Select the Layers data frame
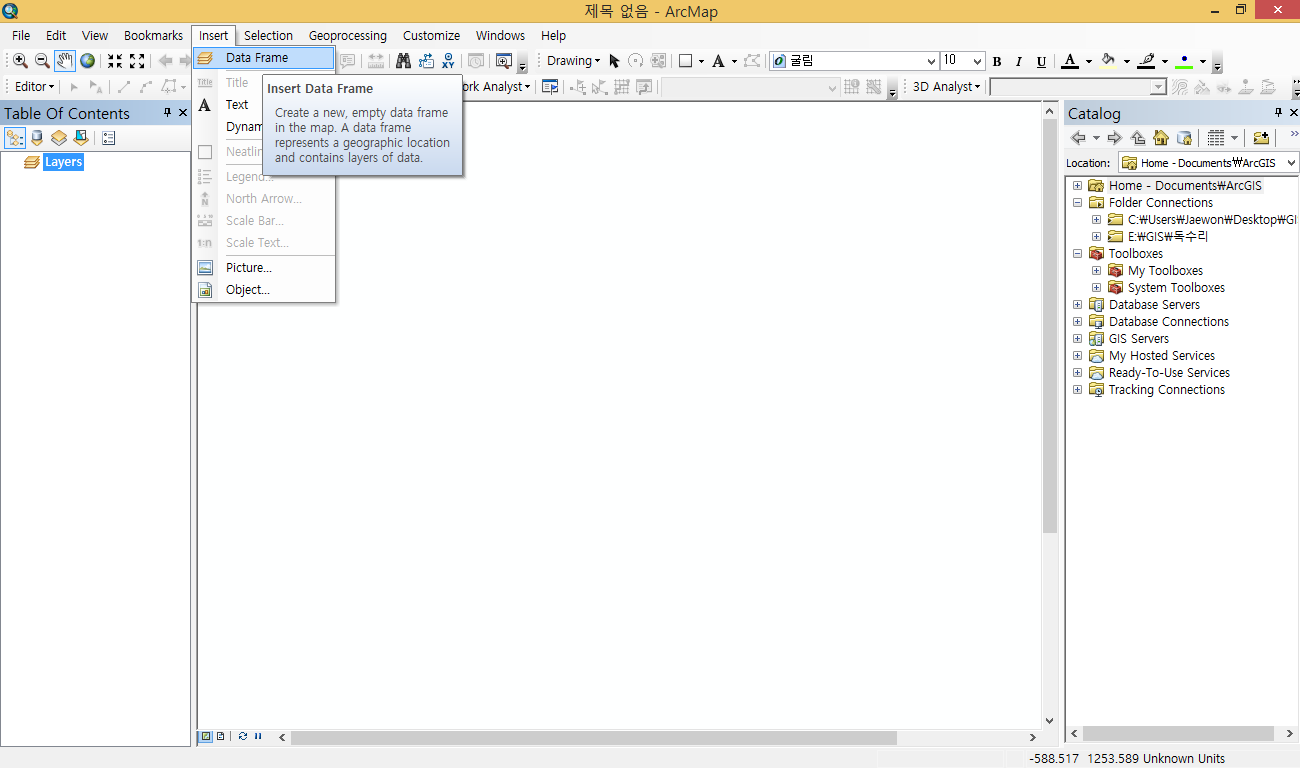The width and height of the screenshot is (1300, 768). (63, 162)
